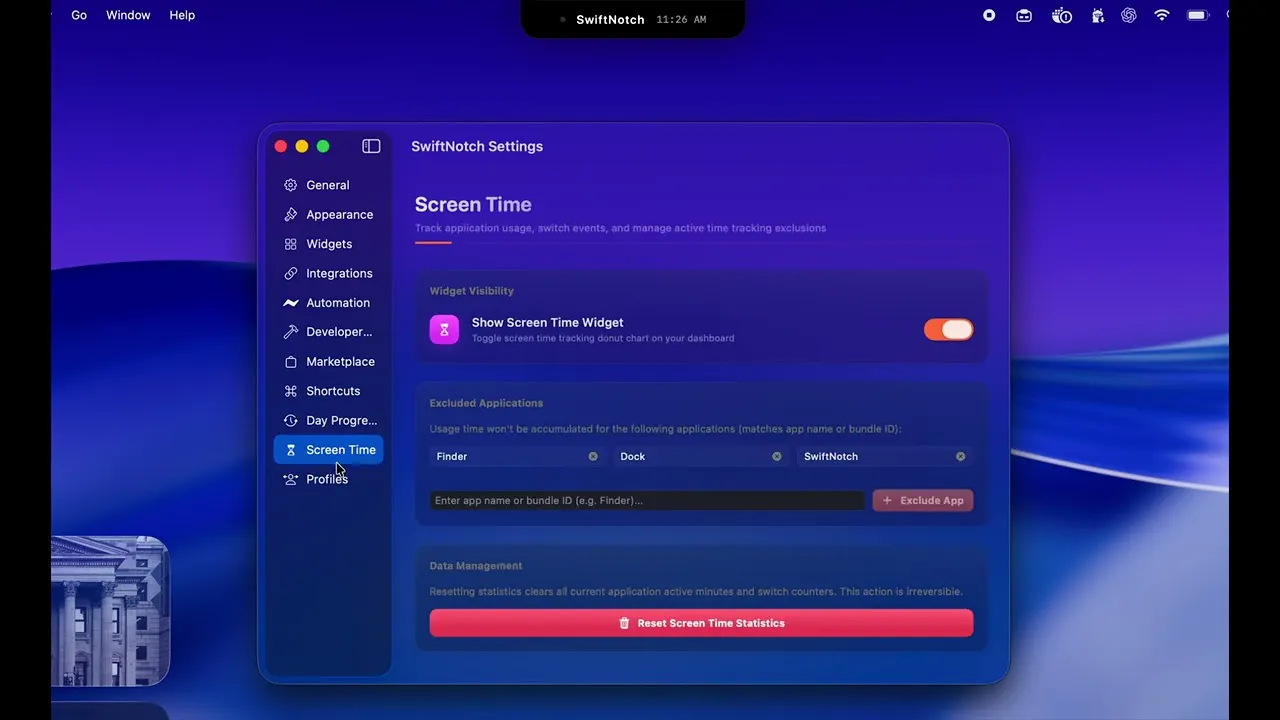Open the Help menu
Viewport: 1280px width, 720px height.
coord(182,15)
